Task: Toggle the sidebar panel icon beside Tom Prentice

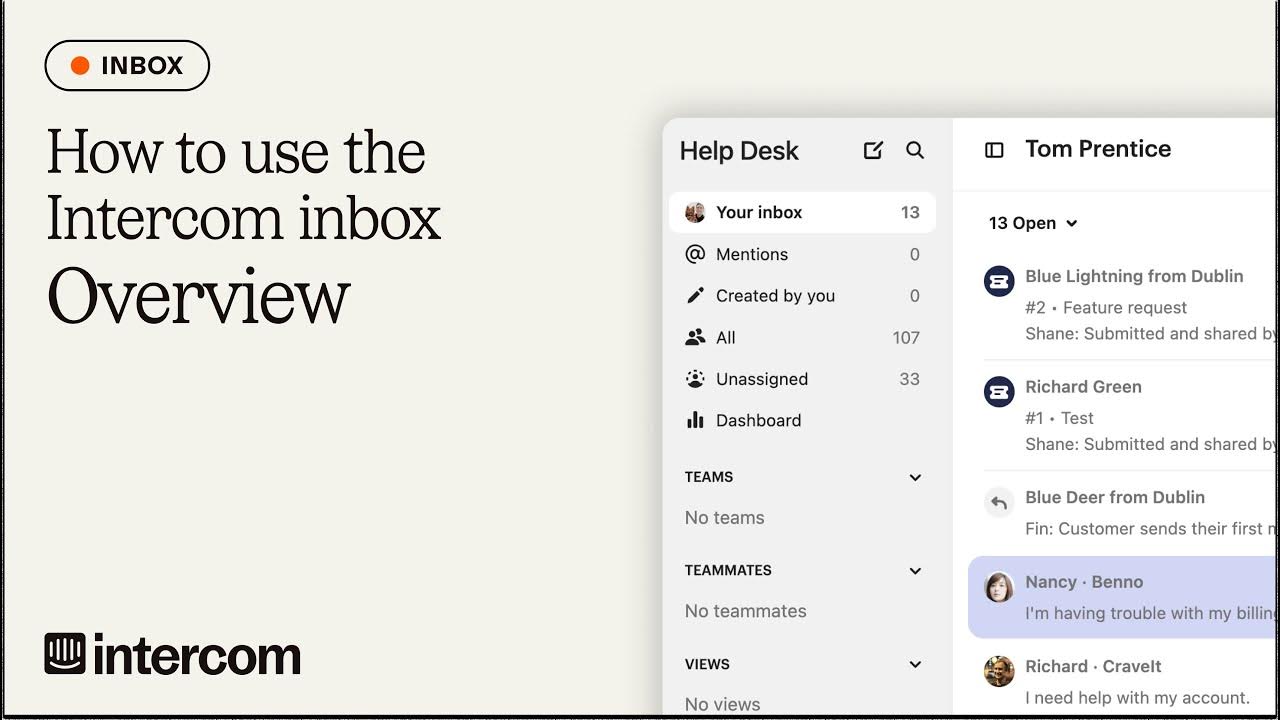Action: (x=994, y=150)
